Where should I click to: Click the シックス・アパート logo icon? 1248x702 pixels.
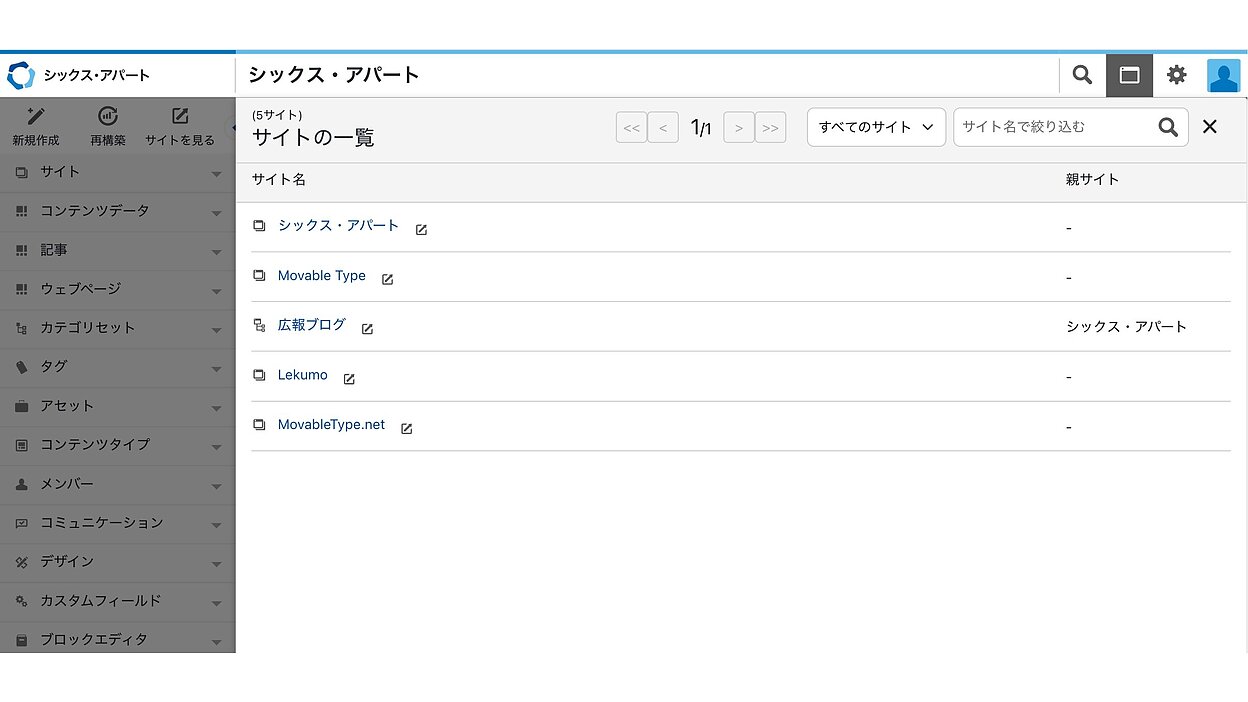[20, 75]
